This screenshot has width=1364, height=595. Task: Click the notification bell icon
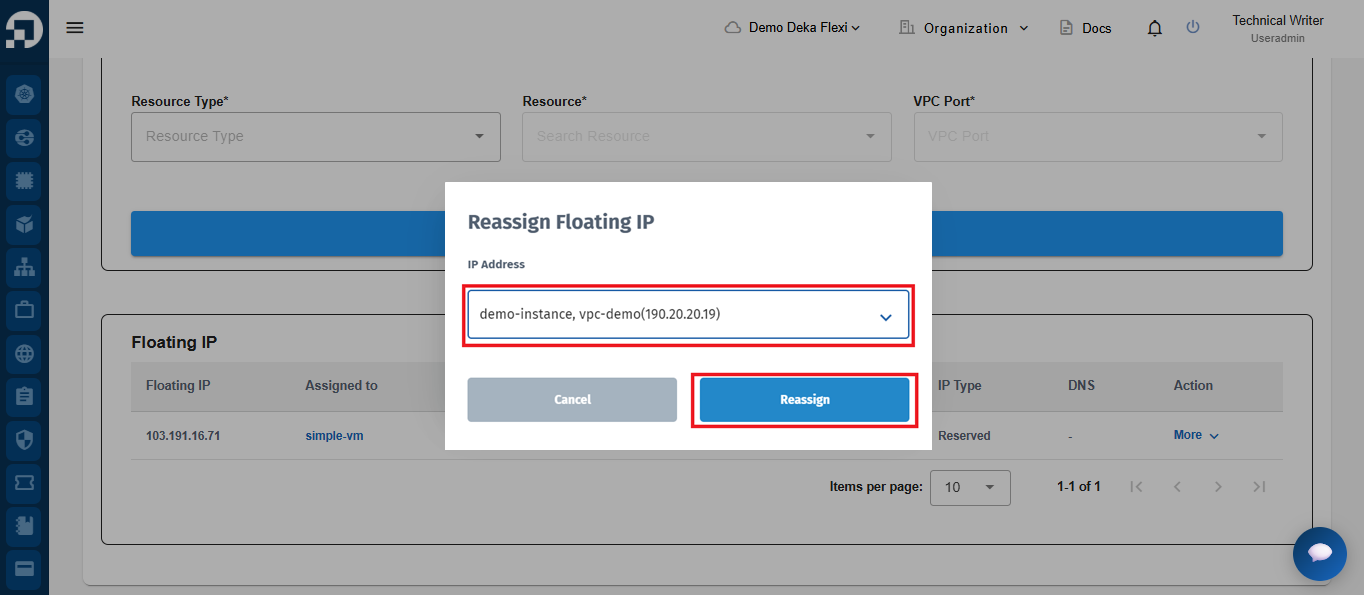[1155, 28]
